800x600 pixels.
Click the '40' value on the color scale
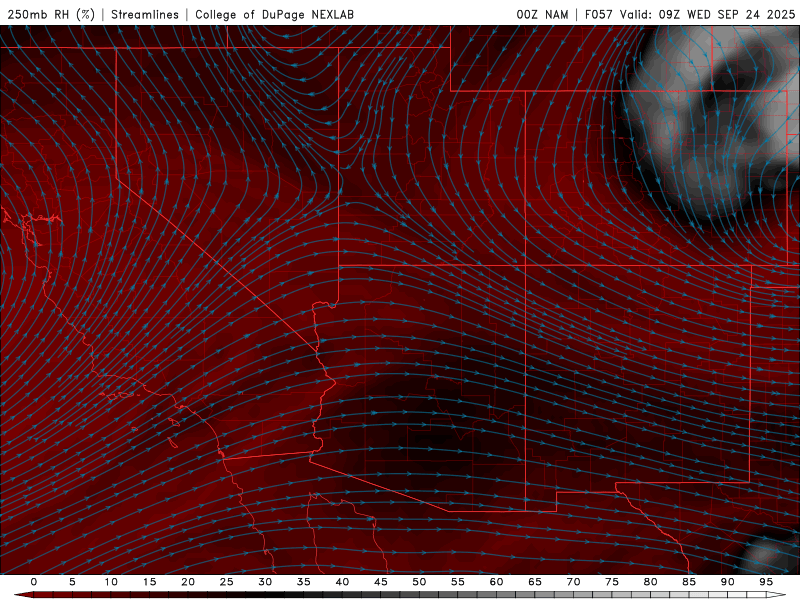click(342, 582)
